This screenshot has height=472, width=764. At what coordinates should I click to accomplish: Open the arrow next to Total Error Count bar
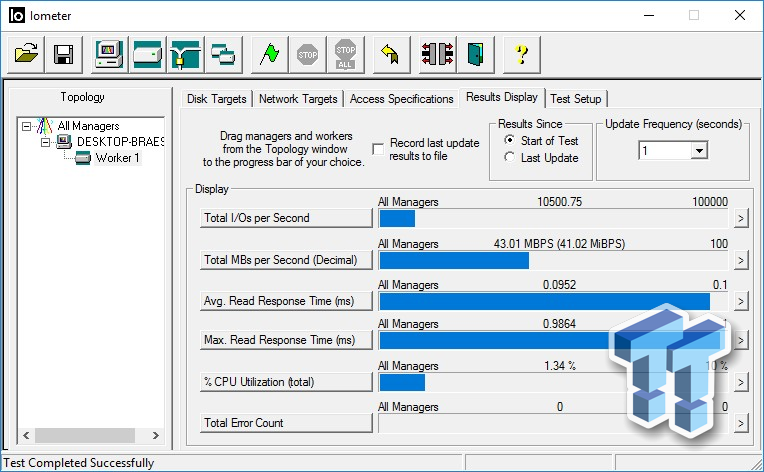[x=741, y=423]
